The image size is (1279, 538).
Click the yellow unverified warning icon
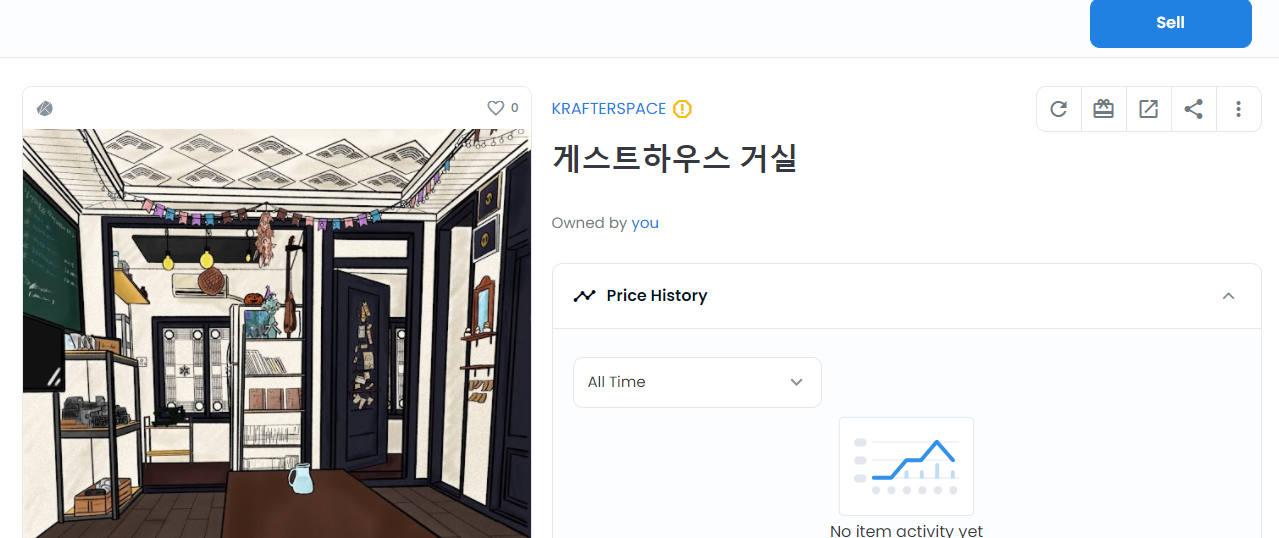coord(682,109)
